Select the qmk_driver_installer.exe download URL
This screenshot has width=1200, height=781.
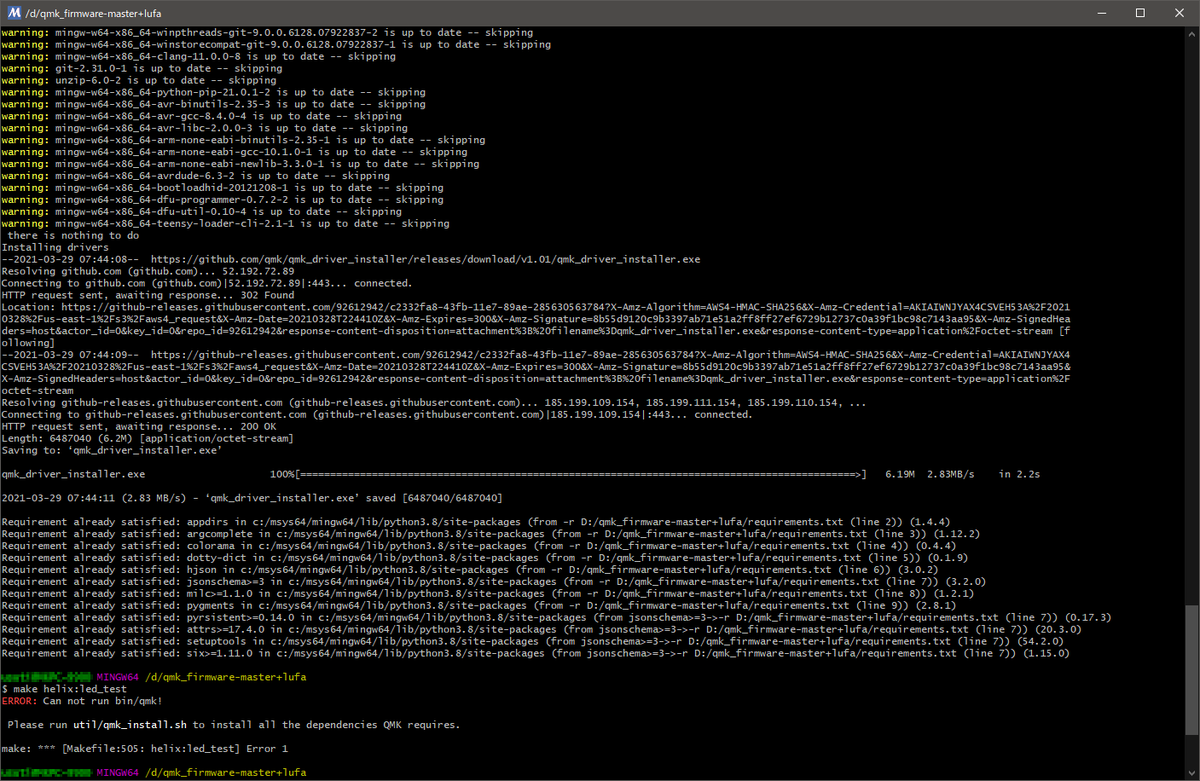400,258
